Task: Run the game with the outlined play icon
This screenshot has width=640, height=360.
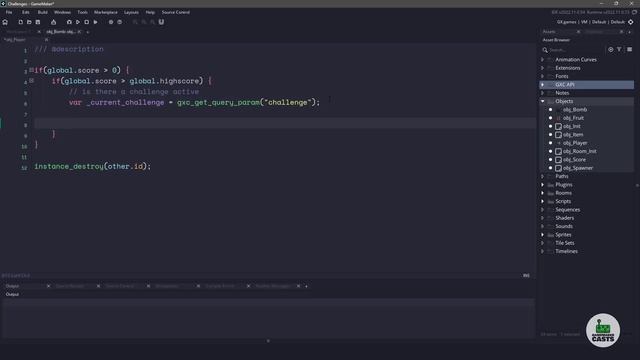Action: [78, 22]
